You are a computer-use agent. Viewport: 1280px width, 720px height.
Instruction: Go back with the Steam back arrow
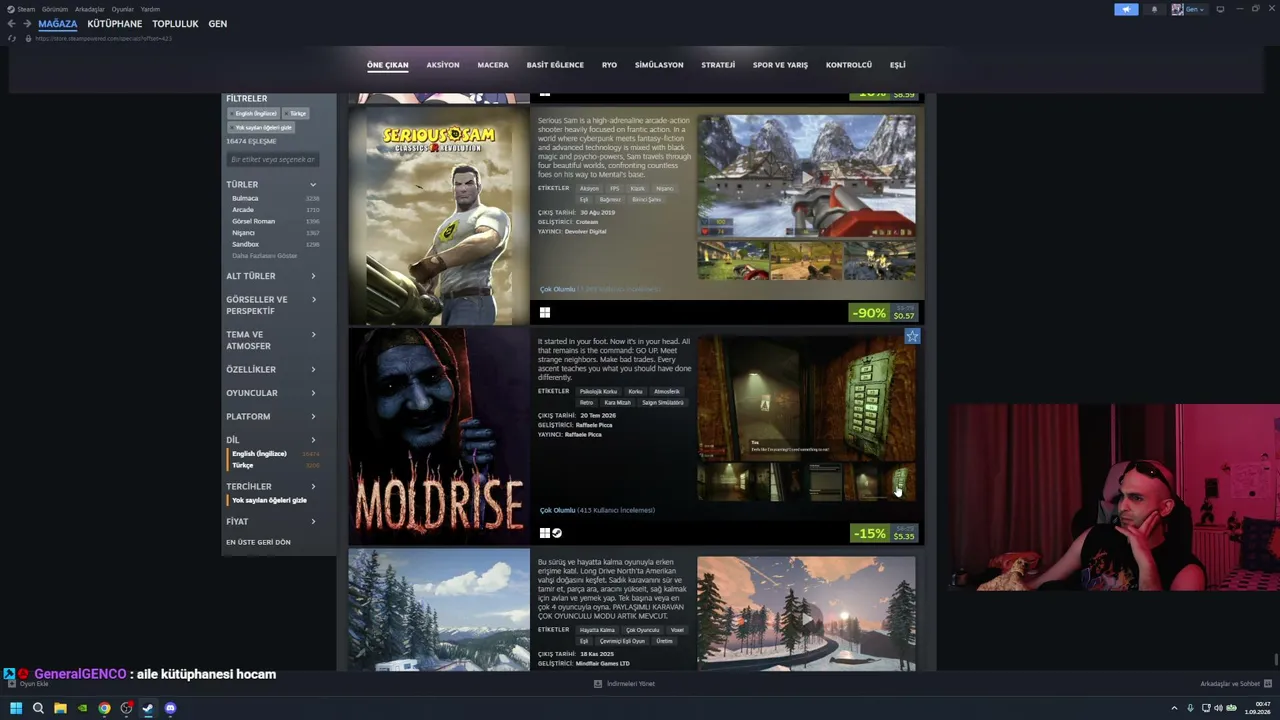point(11,24)
